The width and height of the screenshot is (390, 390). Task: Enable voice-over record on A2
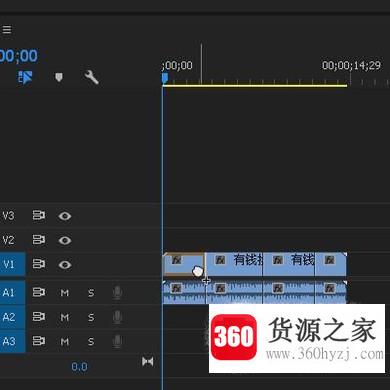(117, 317)
